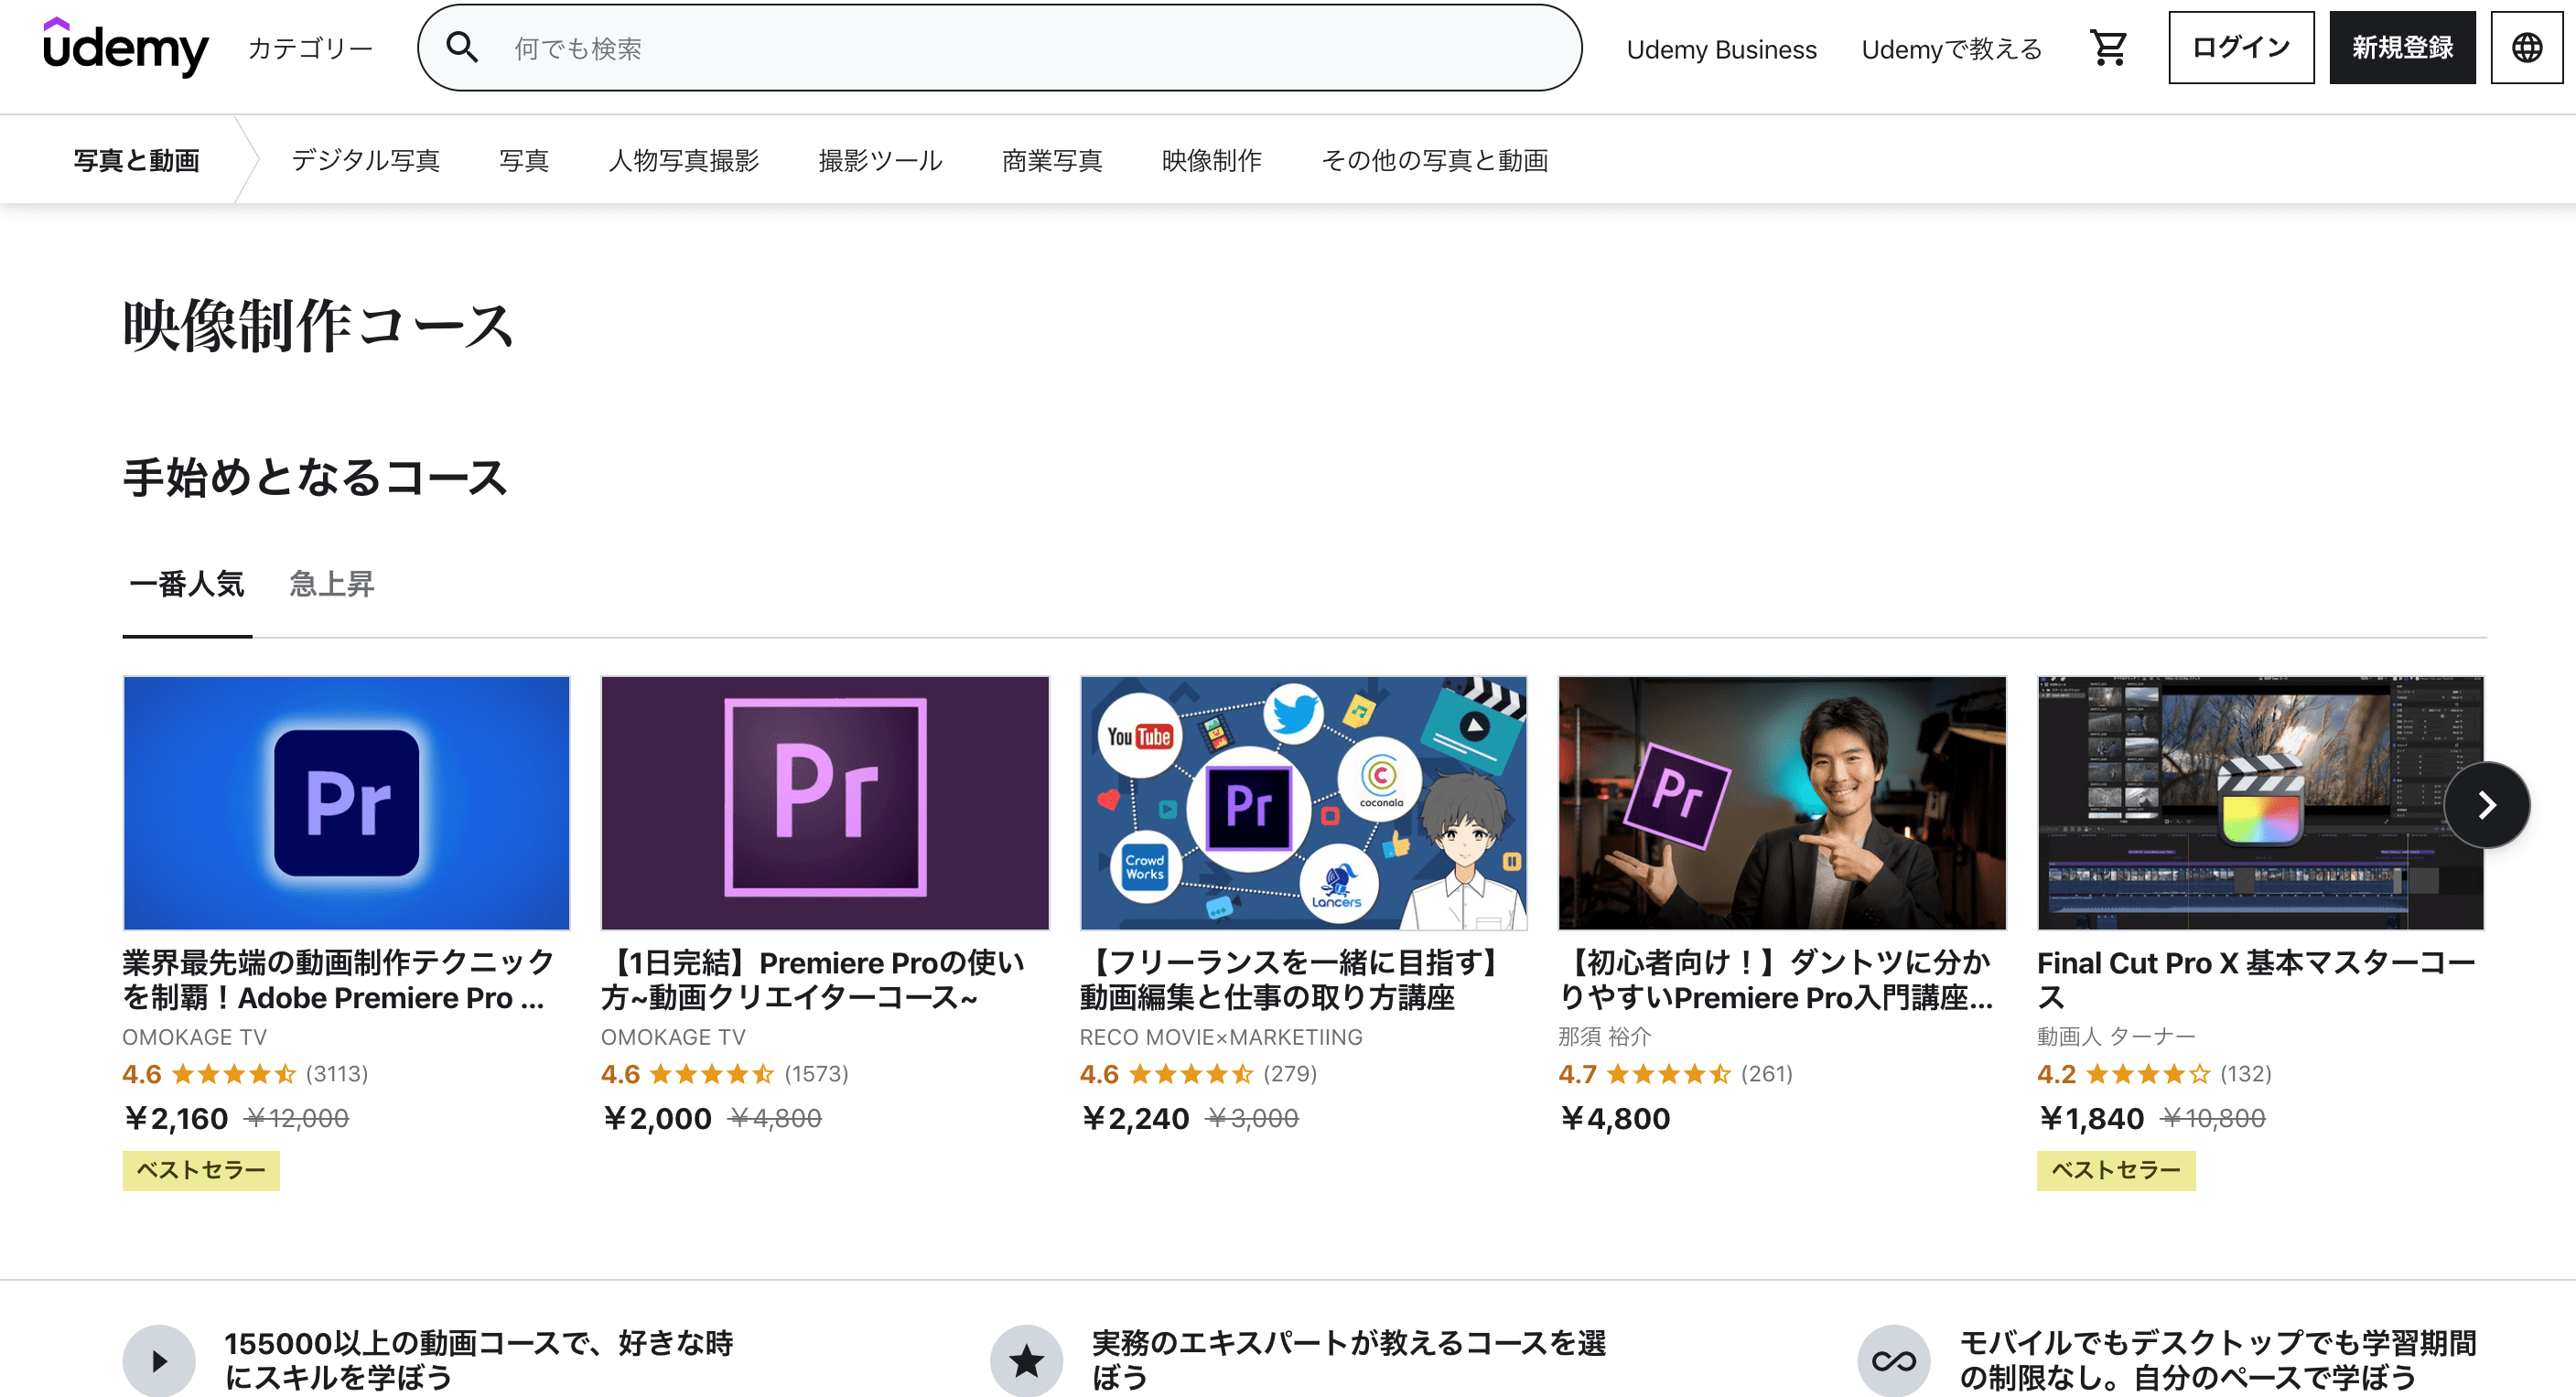The width and height of the screenshot is (2576, 1397).
Task: Click the 4.7 rating with (261) reviews
Action: (1675, 1074)
